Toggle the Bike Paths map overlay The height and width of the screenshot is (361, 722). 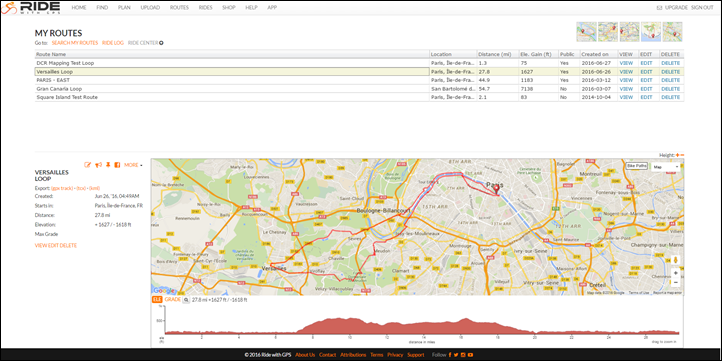pyautogui.click(x=637, y=166)
